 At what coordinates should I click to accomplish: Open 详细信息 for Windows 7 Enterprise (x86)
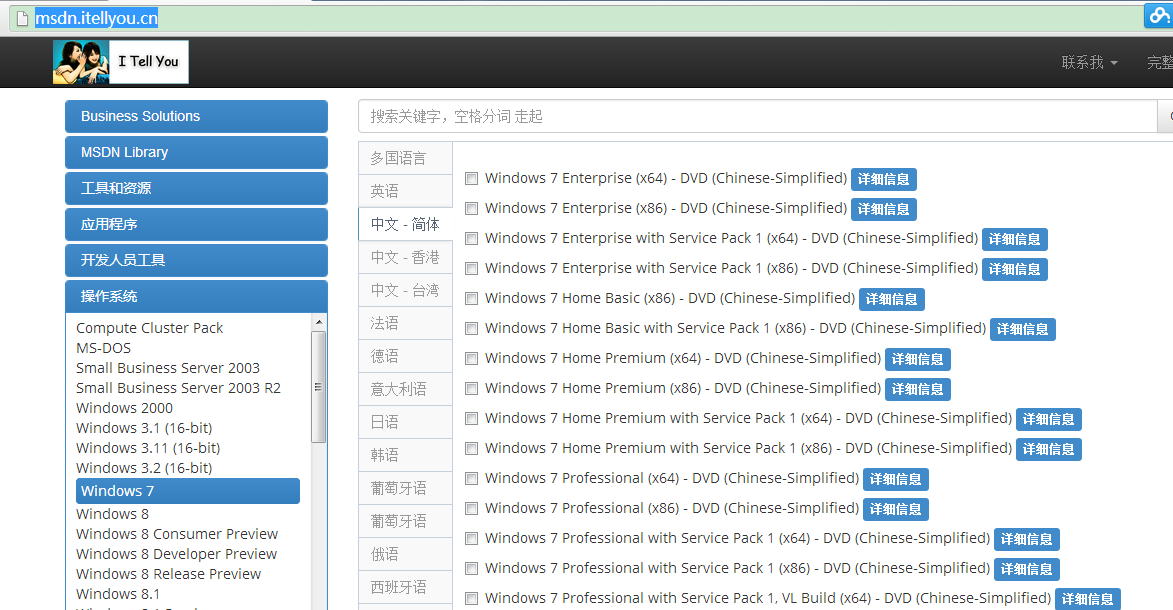(x=883, y=209)
